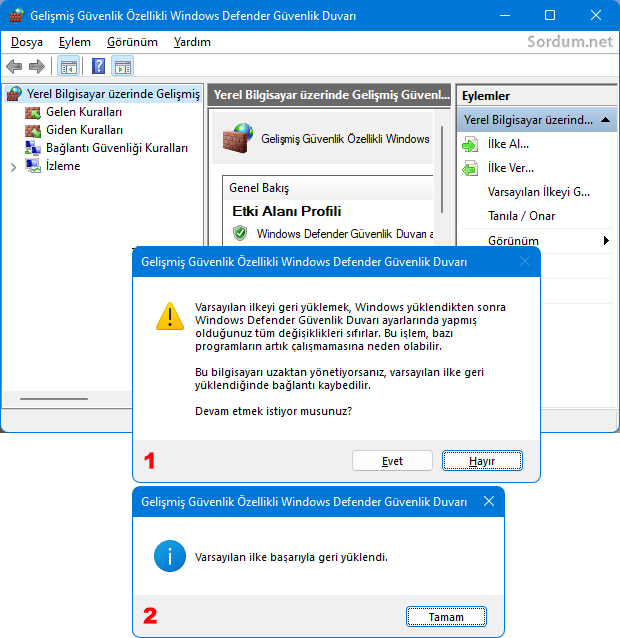Click Tanıla / Onar action
Image resolution: width=620 pixels, height=638 pixels.
[x=521, y=216]
